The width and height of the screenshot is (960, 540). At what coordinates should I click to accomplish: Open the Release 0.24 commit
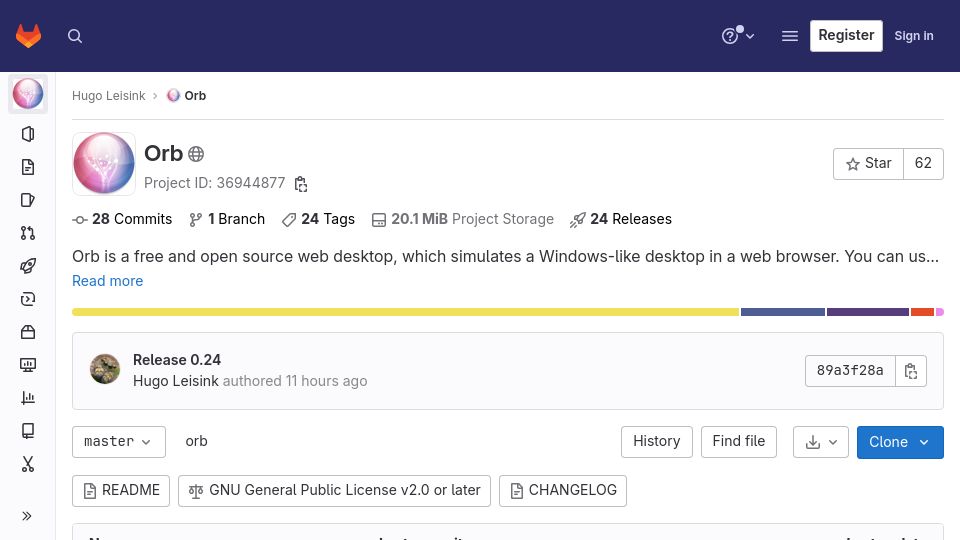177,360
